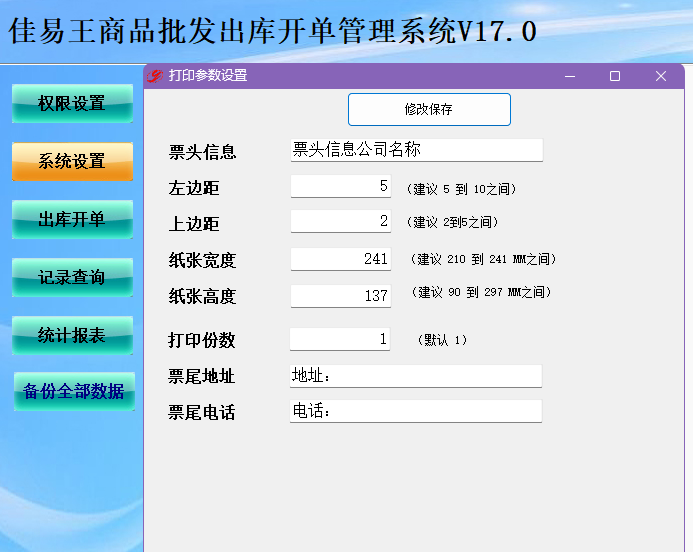The height and width of the screenshot is (552, 693).
Task: Maximize the 打印参数设置 window
Action: [x=615, y=76]
